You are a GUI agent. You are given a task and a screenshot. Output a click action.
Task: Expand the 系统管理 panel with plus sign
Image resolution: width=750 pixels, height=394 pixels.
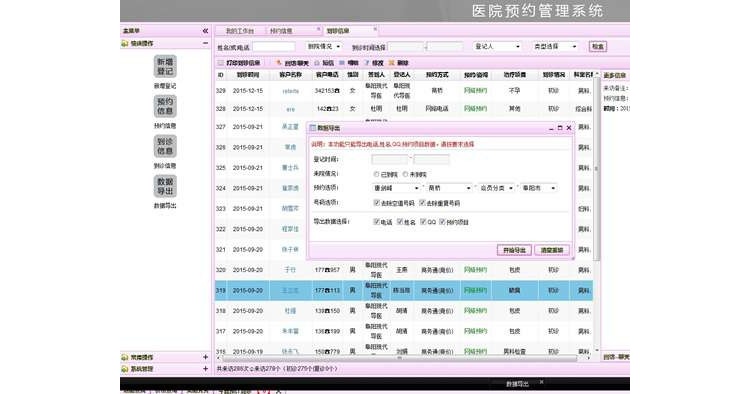click(x=205, y=369)
